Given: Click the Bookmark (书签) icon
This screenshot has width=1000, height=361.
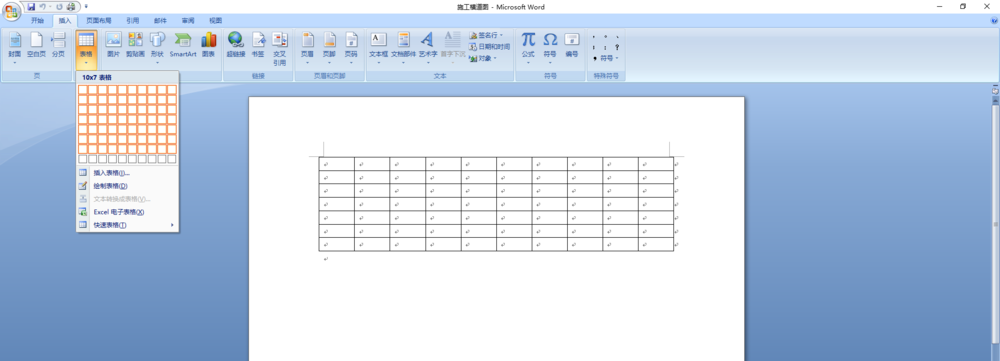Looking at the screenshot, I should click(x=258, y=45).
